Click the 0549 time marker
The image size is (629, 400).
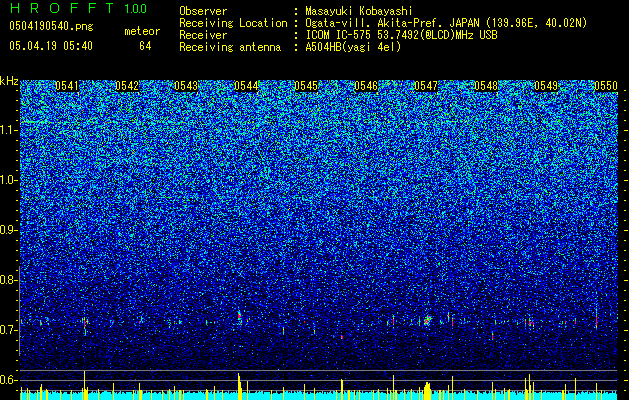[x=546, y=86]
